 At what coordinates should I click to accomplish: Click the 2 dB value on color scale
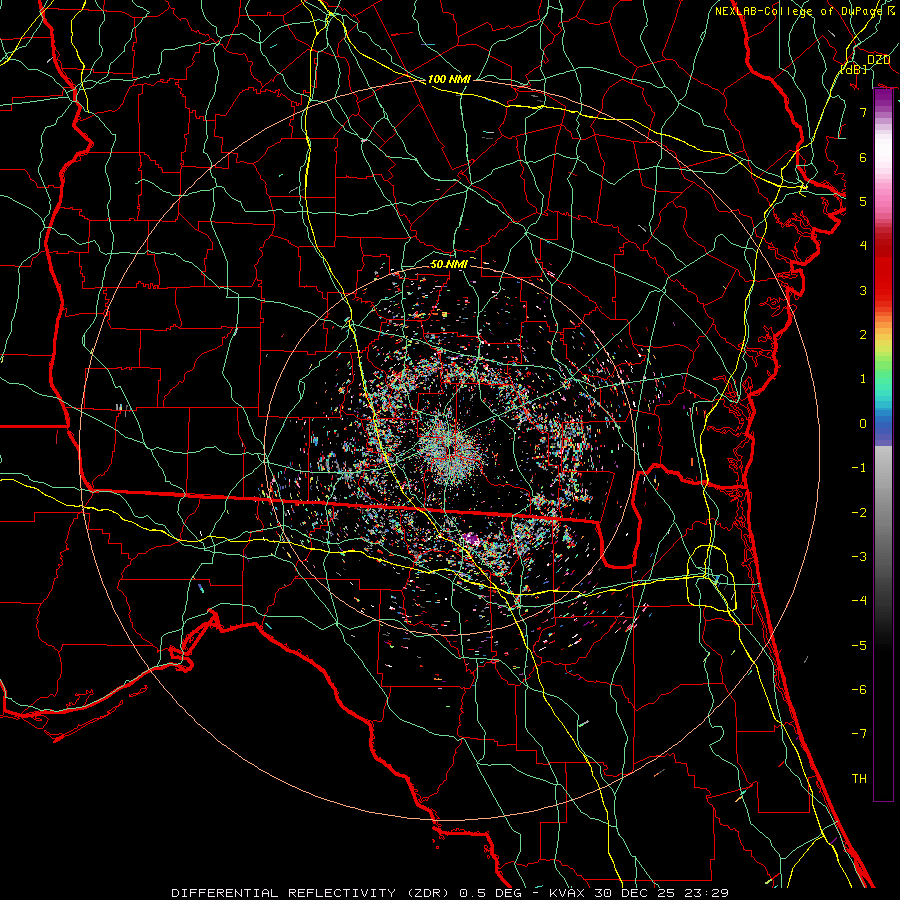863,335
